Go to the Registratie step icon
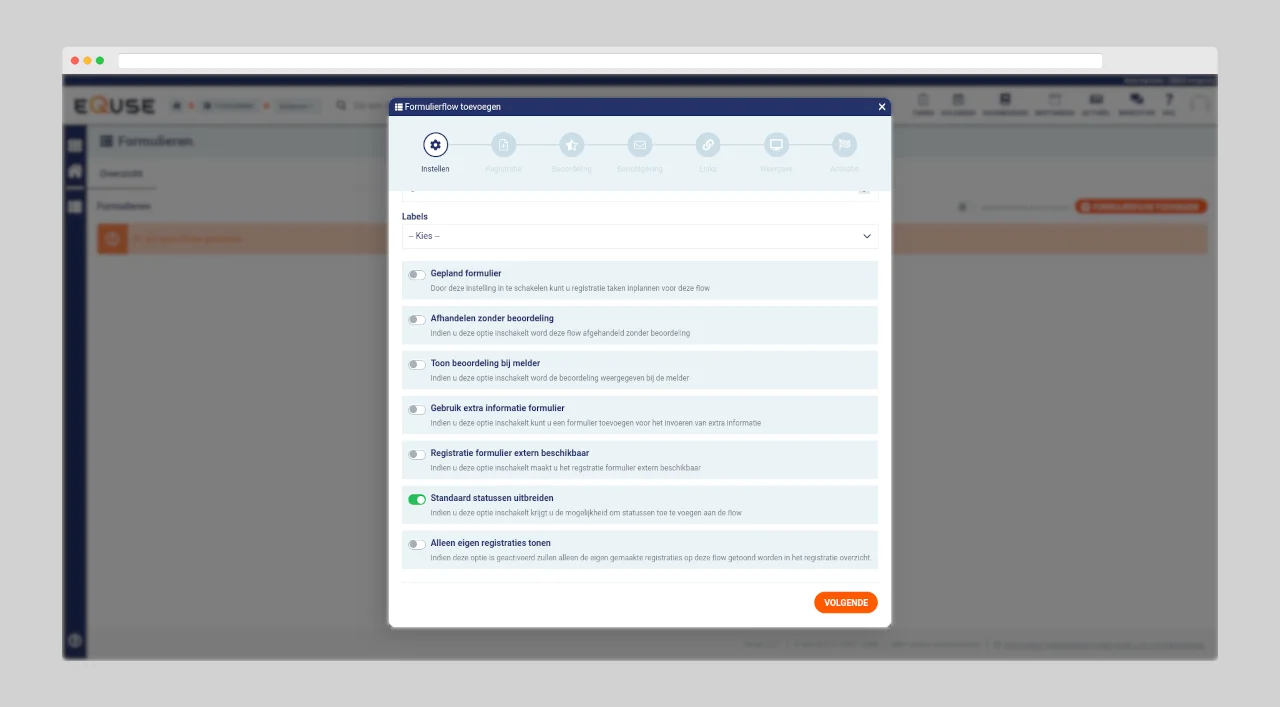Screen dimensions: 1280x707 click(503, 145)
